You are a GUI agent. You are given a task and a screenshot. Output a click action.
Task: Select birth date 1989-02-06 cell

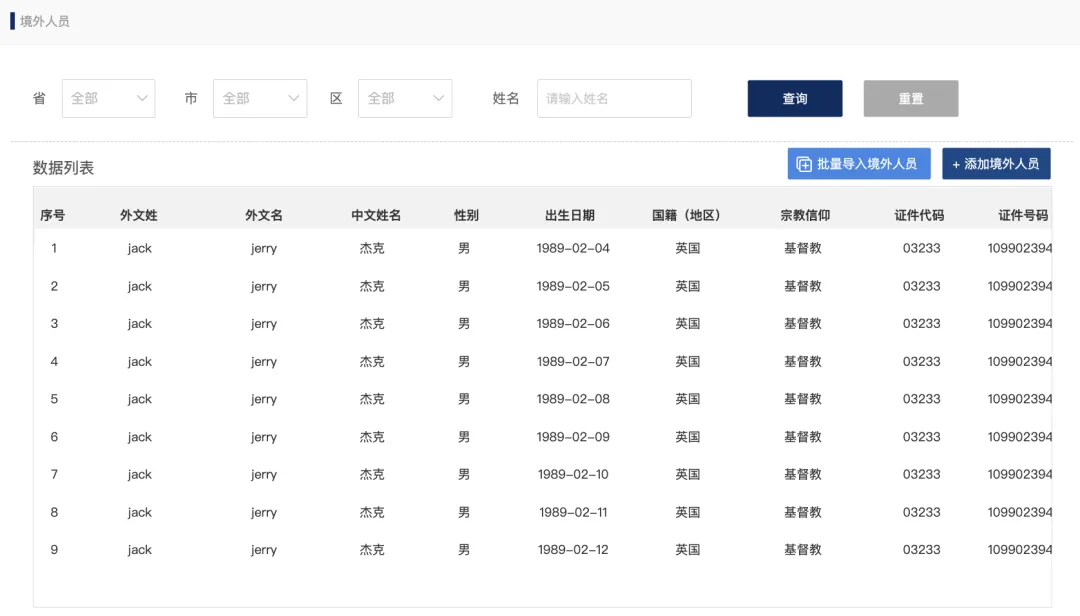(573, 323)
